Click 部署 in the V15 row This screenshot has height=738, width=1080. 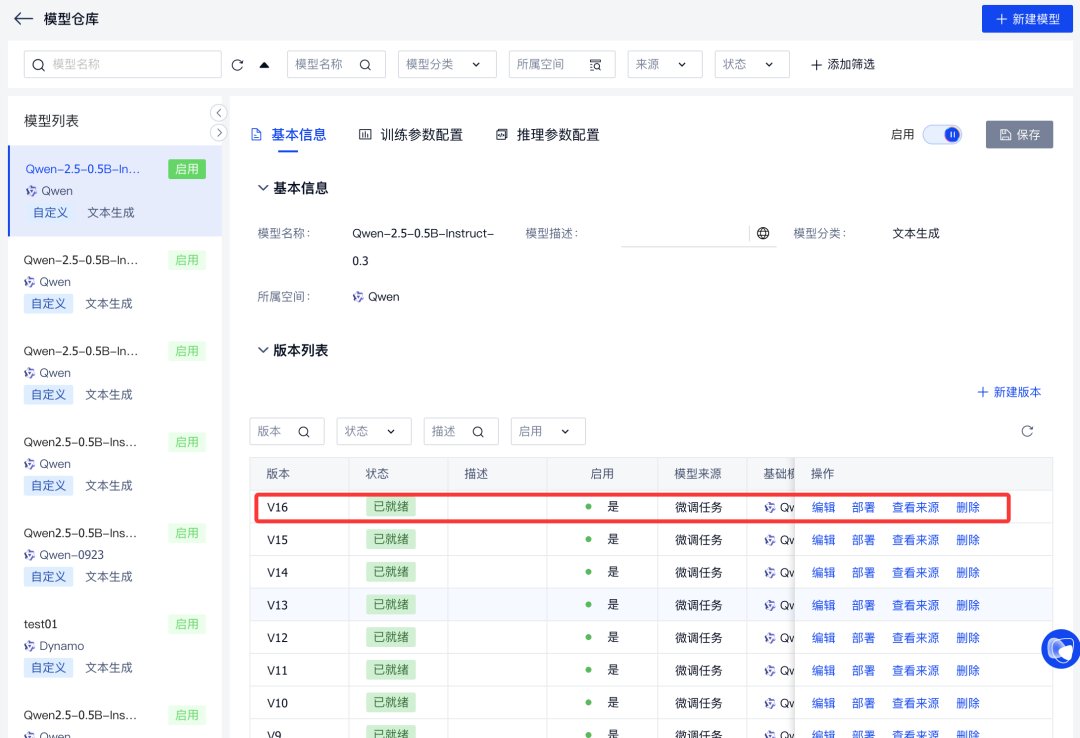click(863, 540)
